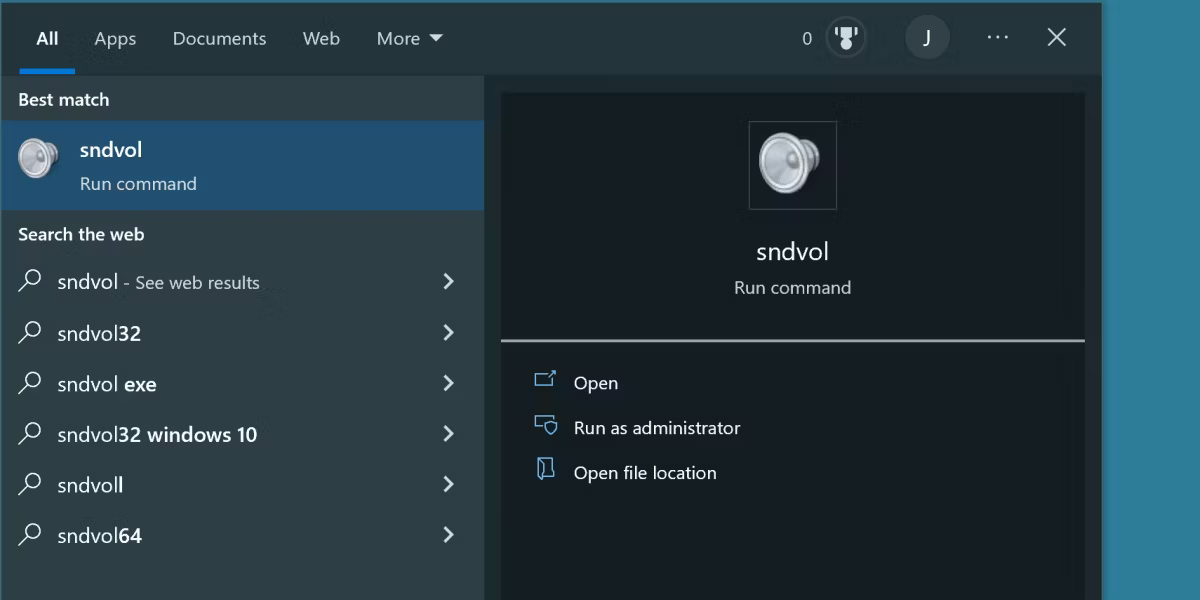Click search icon beside 'sndvol32 windows 10'
The image size is (1200, 600).
coord(30,433)
